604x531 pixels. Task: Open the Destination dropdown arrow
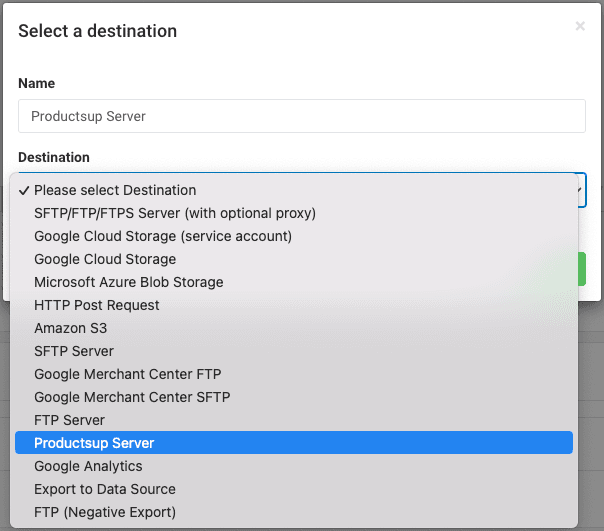point(577,187)
